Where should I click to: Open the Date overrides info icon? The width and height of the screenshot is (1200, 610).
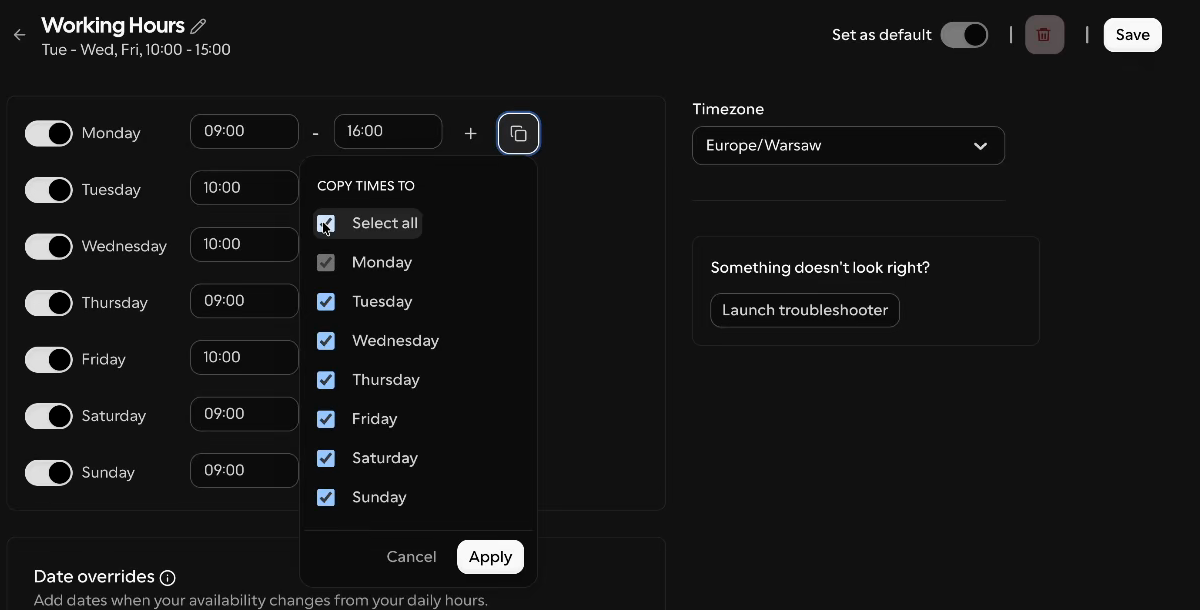[168, 578]
